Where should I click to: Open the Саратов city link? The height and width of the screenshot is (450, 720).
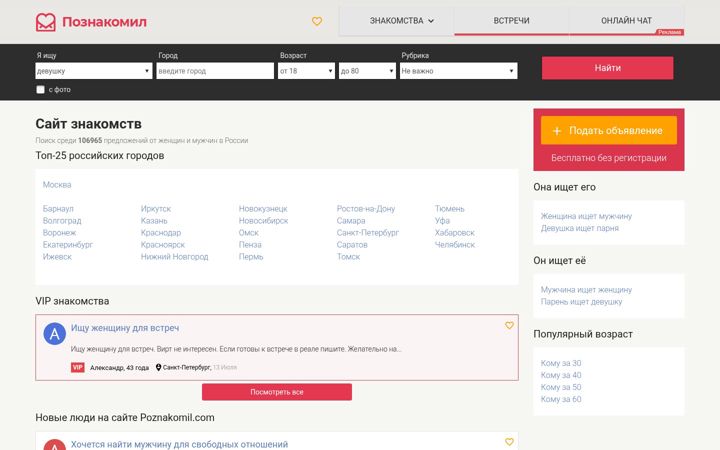(x=352, y=245)
